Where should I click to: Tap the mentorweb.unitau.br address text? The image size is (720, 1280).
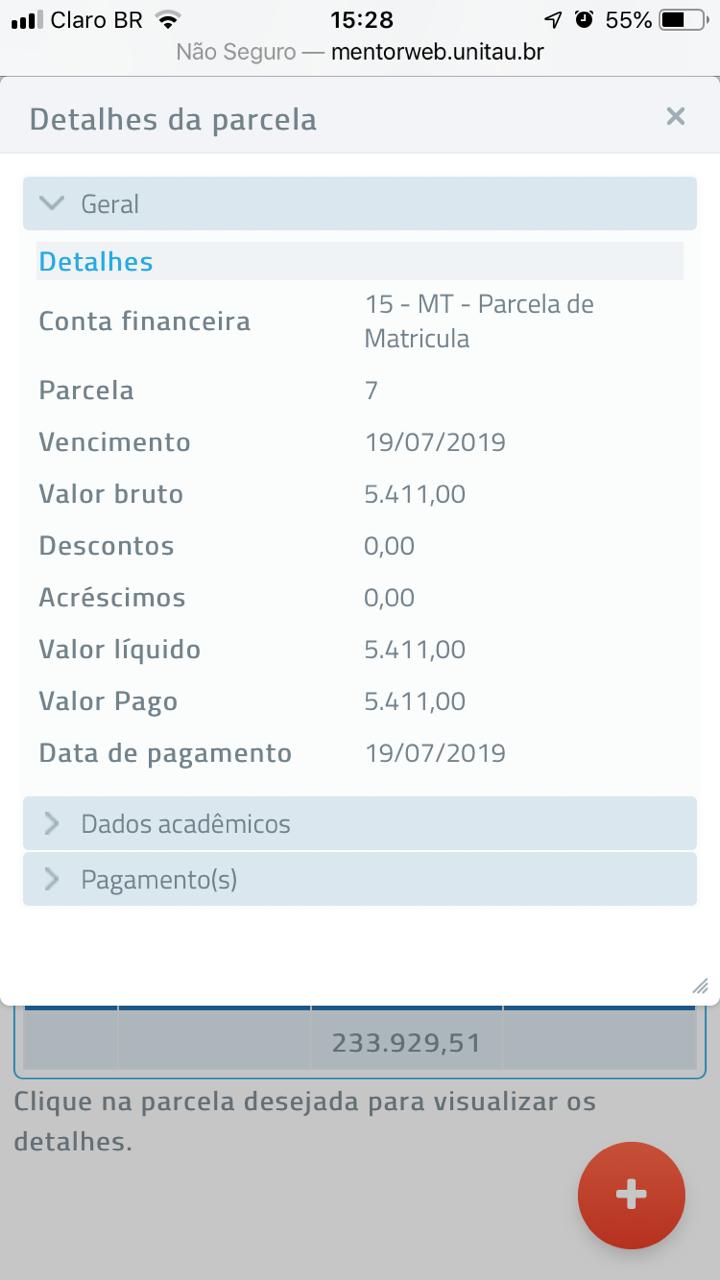coord(437,52)
